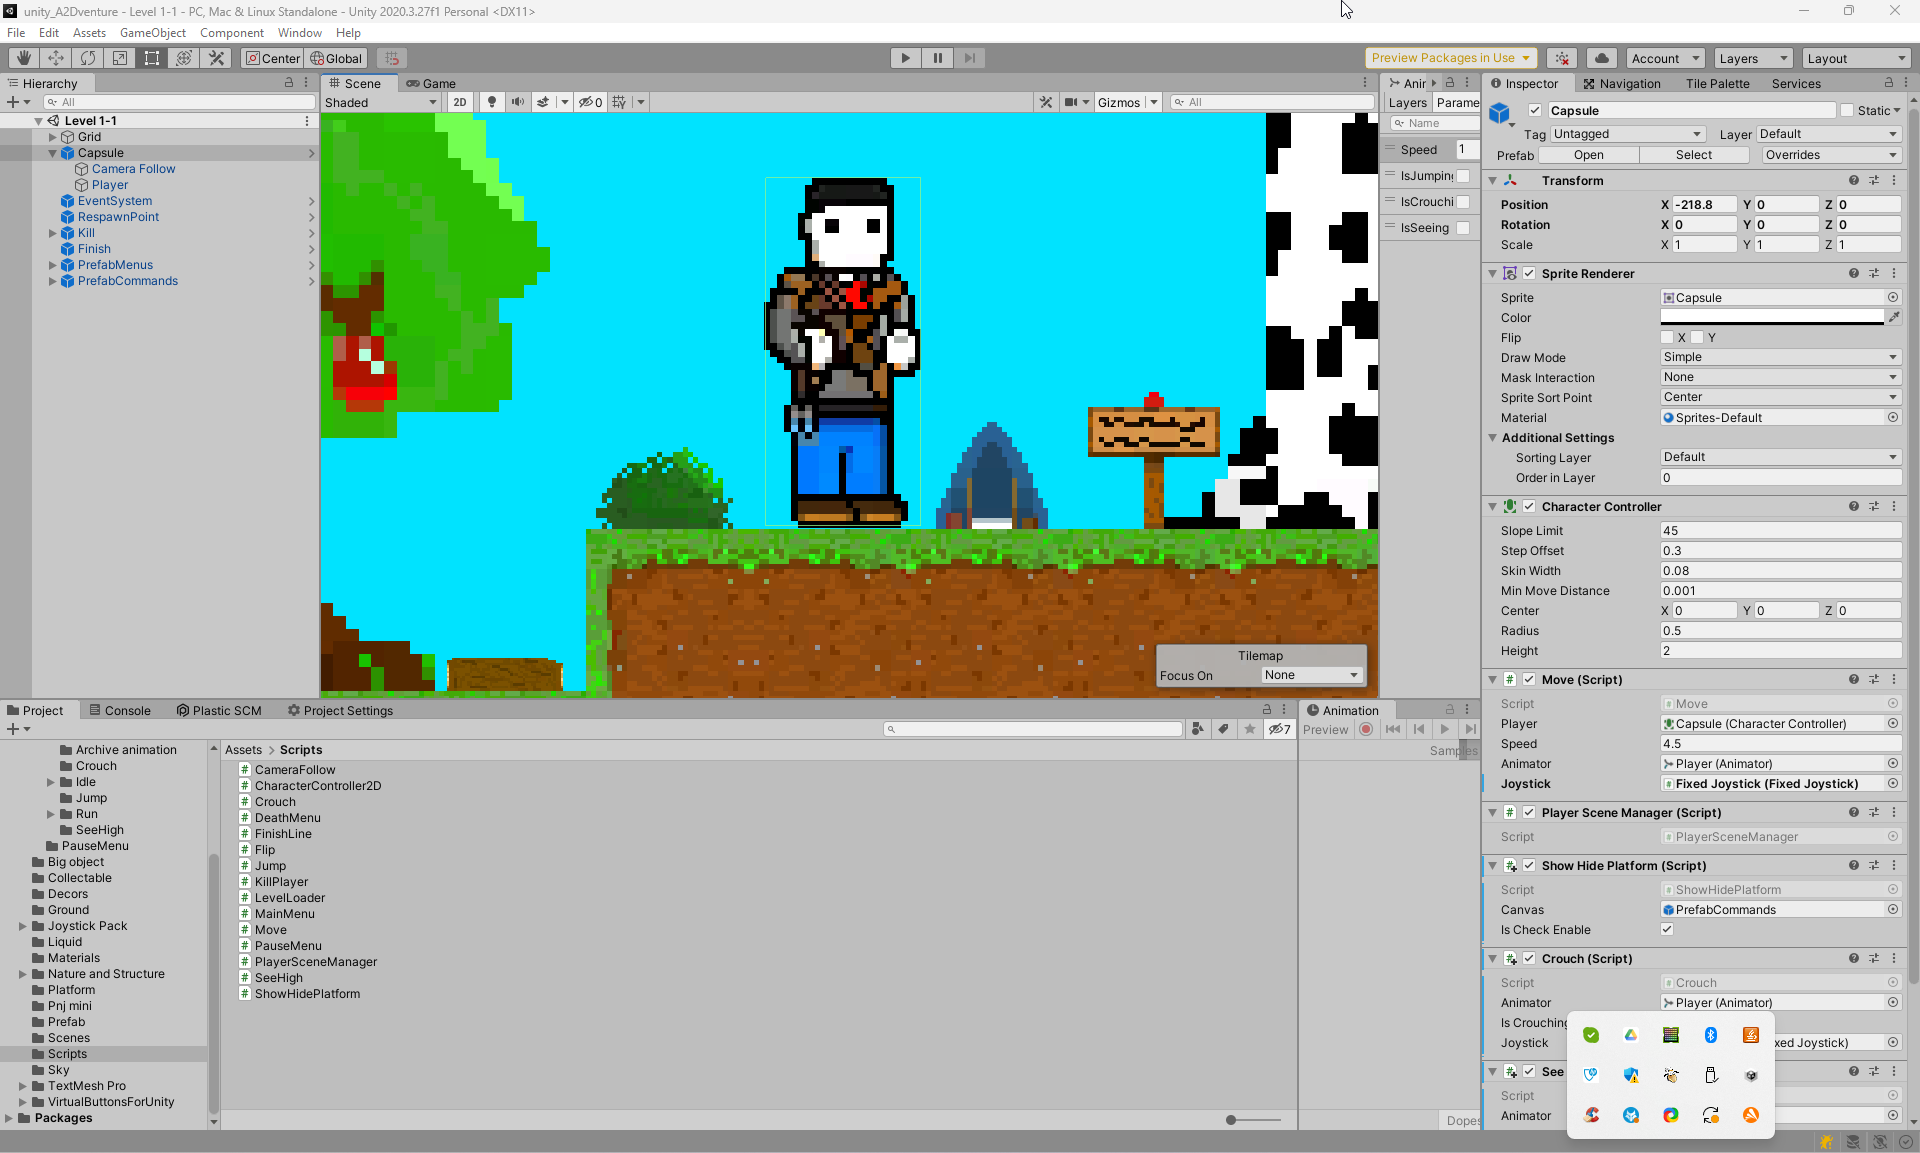Open the Draw Mode dropdown

click(1779, 357)
